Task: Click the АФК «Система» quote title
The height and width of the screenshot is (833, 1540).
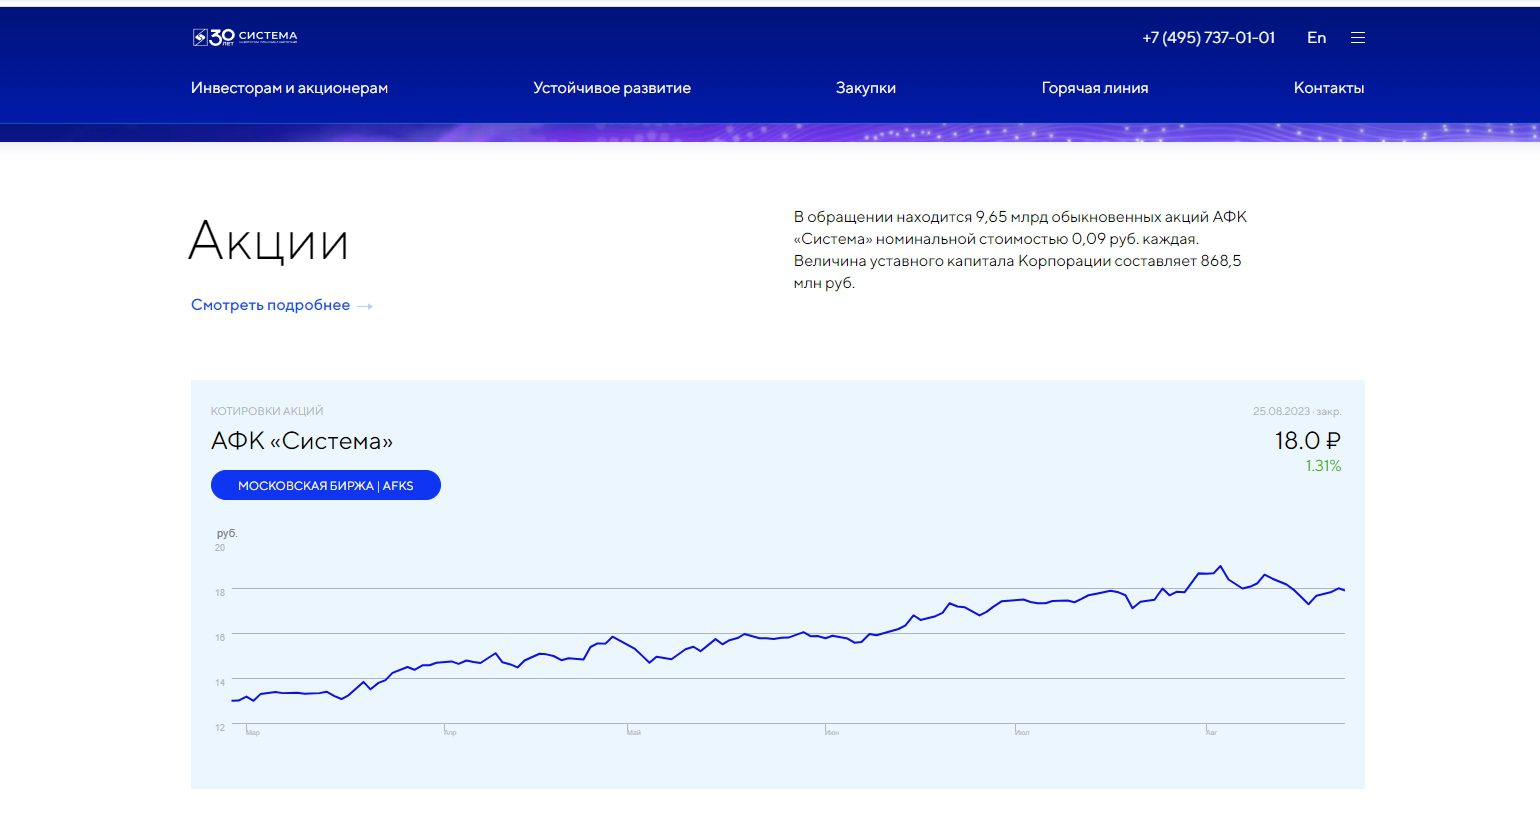Action: click(x=301, y=441)
